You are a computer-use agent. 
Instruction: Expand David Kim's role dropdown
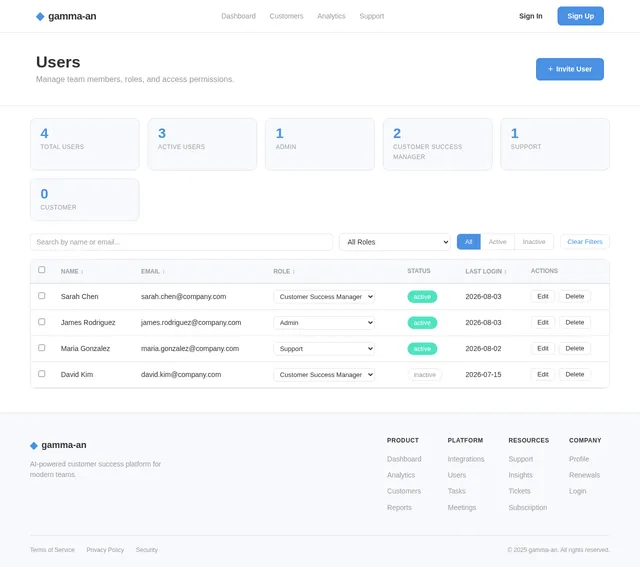click(x=324, y=375)
